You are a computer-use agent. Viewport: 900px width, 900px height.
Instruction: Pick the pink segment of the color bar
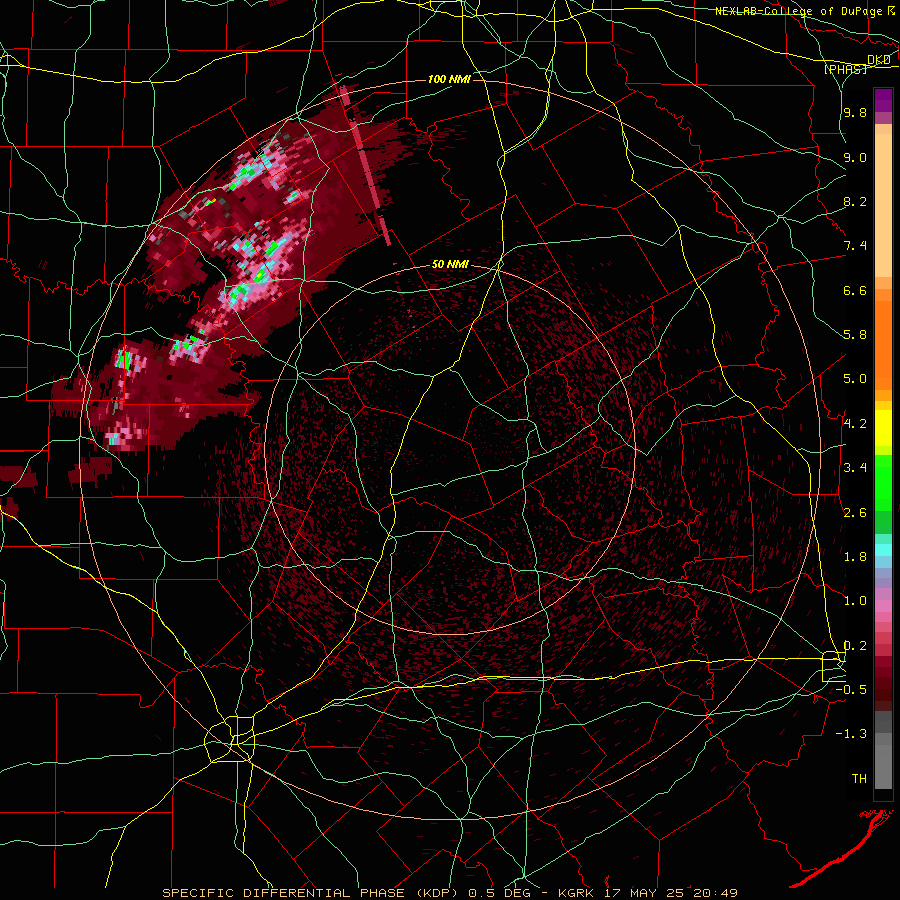tap(883, 606)
